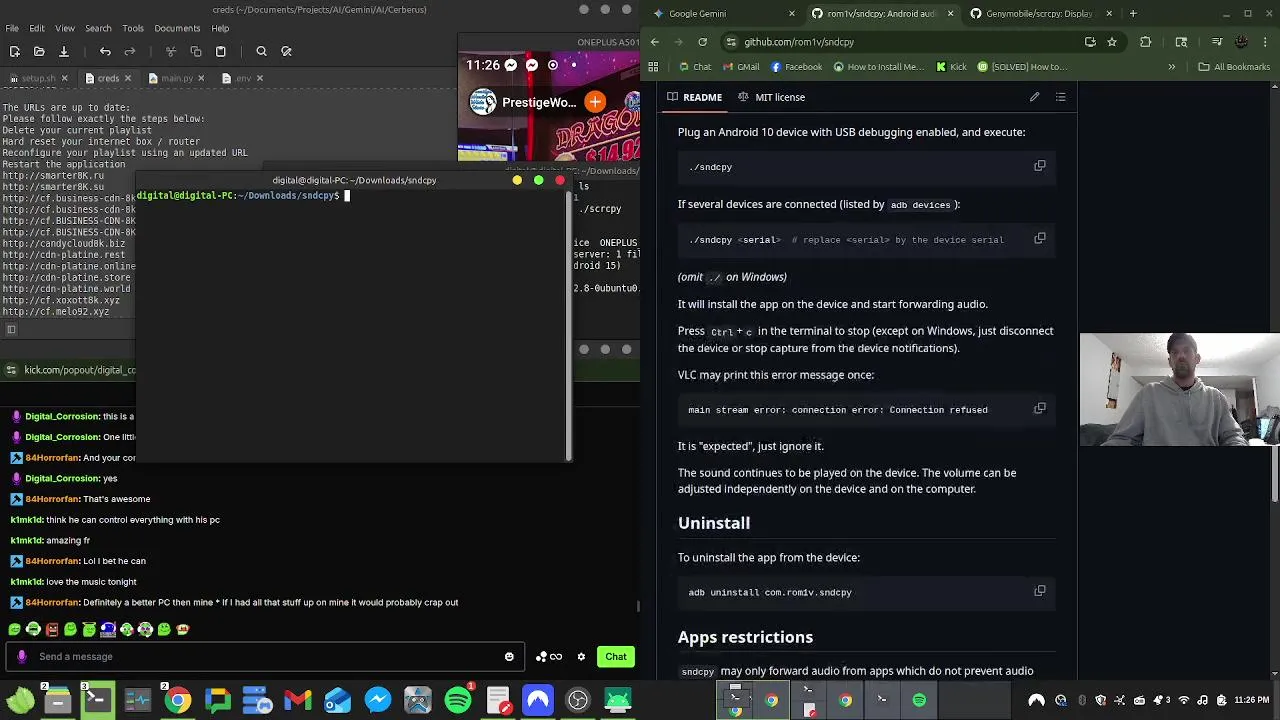Open the Chrome bookmark apps grid
This screenshot has width=1280, height=720.
[x=653, y=67]
